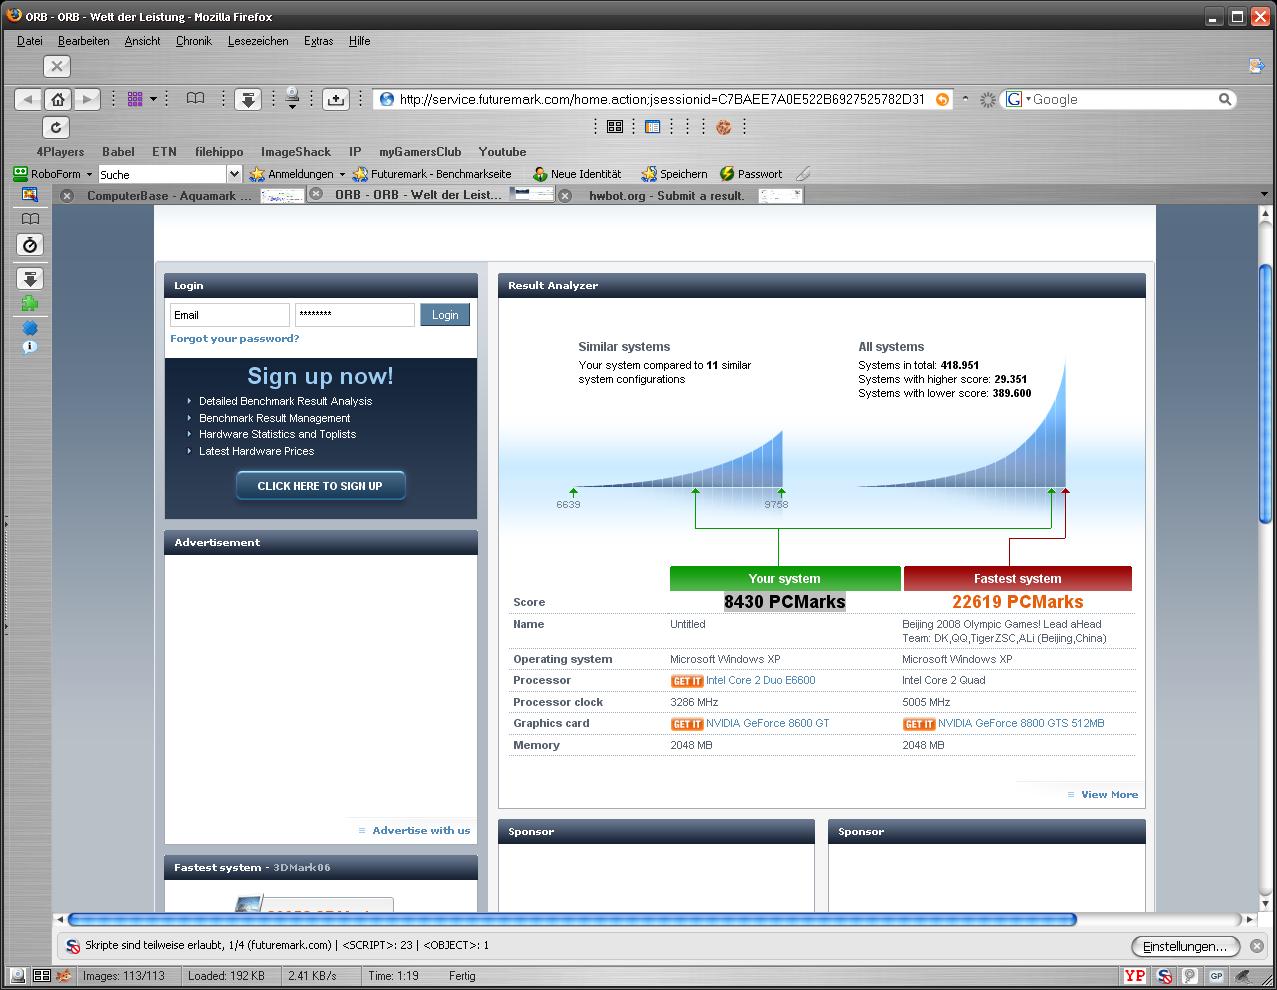
Task: Open the RoboForm dropdown menu
Action: pyautogui.click(x=53, y=174)
